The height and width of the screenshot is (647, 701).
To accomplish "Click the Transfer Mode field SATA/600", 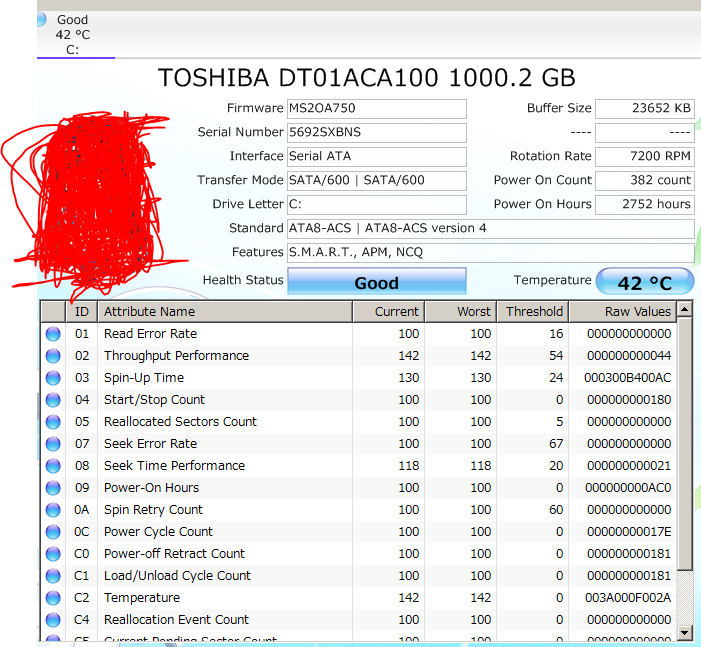I will (377, 181).
